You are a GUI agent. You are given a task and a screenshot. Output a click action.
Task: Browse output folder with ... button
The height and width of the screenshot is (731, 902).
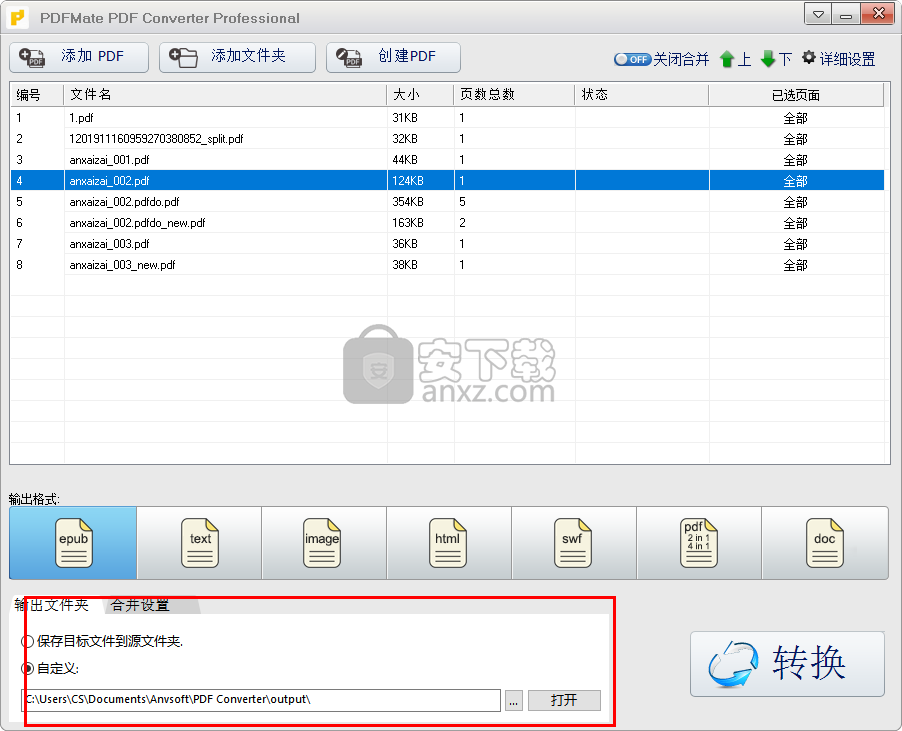click(x=514, y=701)
